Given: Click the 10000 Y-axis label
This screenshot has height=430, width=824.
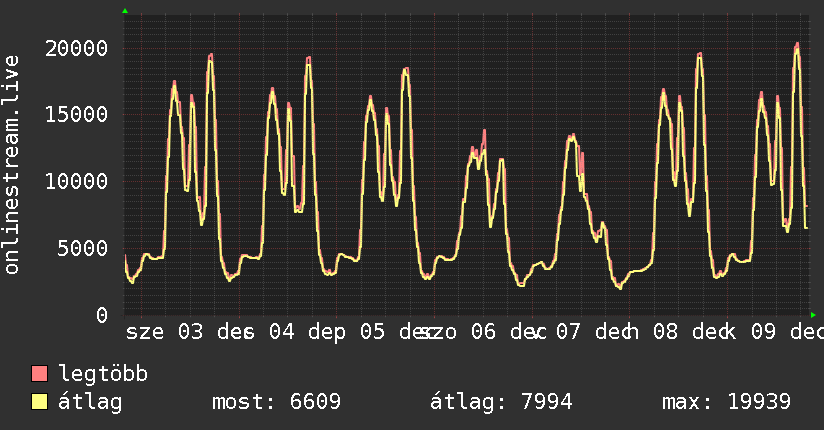Looking at the screenshot, I should click(76, 182).
